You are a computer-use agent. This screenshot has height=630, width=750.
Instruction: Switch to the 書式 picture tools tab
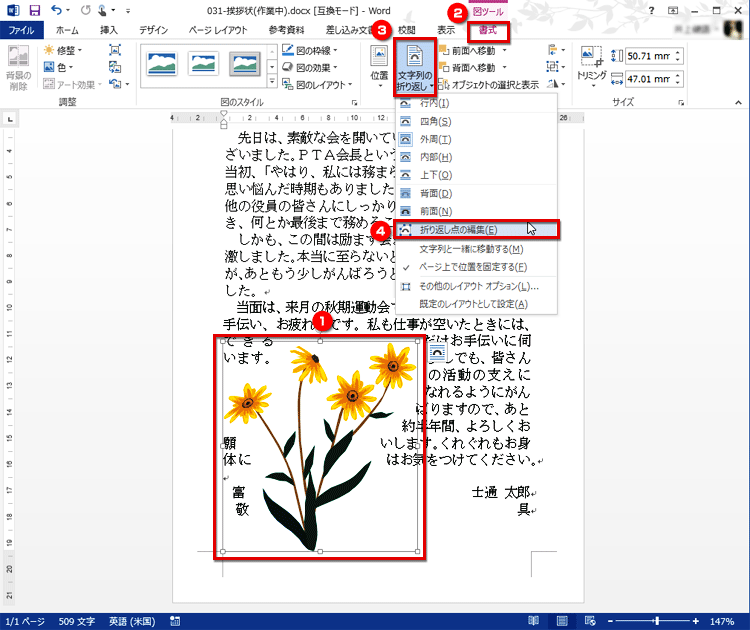[x=488, y=30]
